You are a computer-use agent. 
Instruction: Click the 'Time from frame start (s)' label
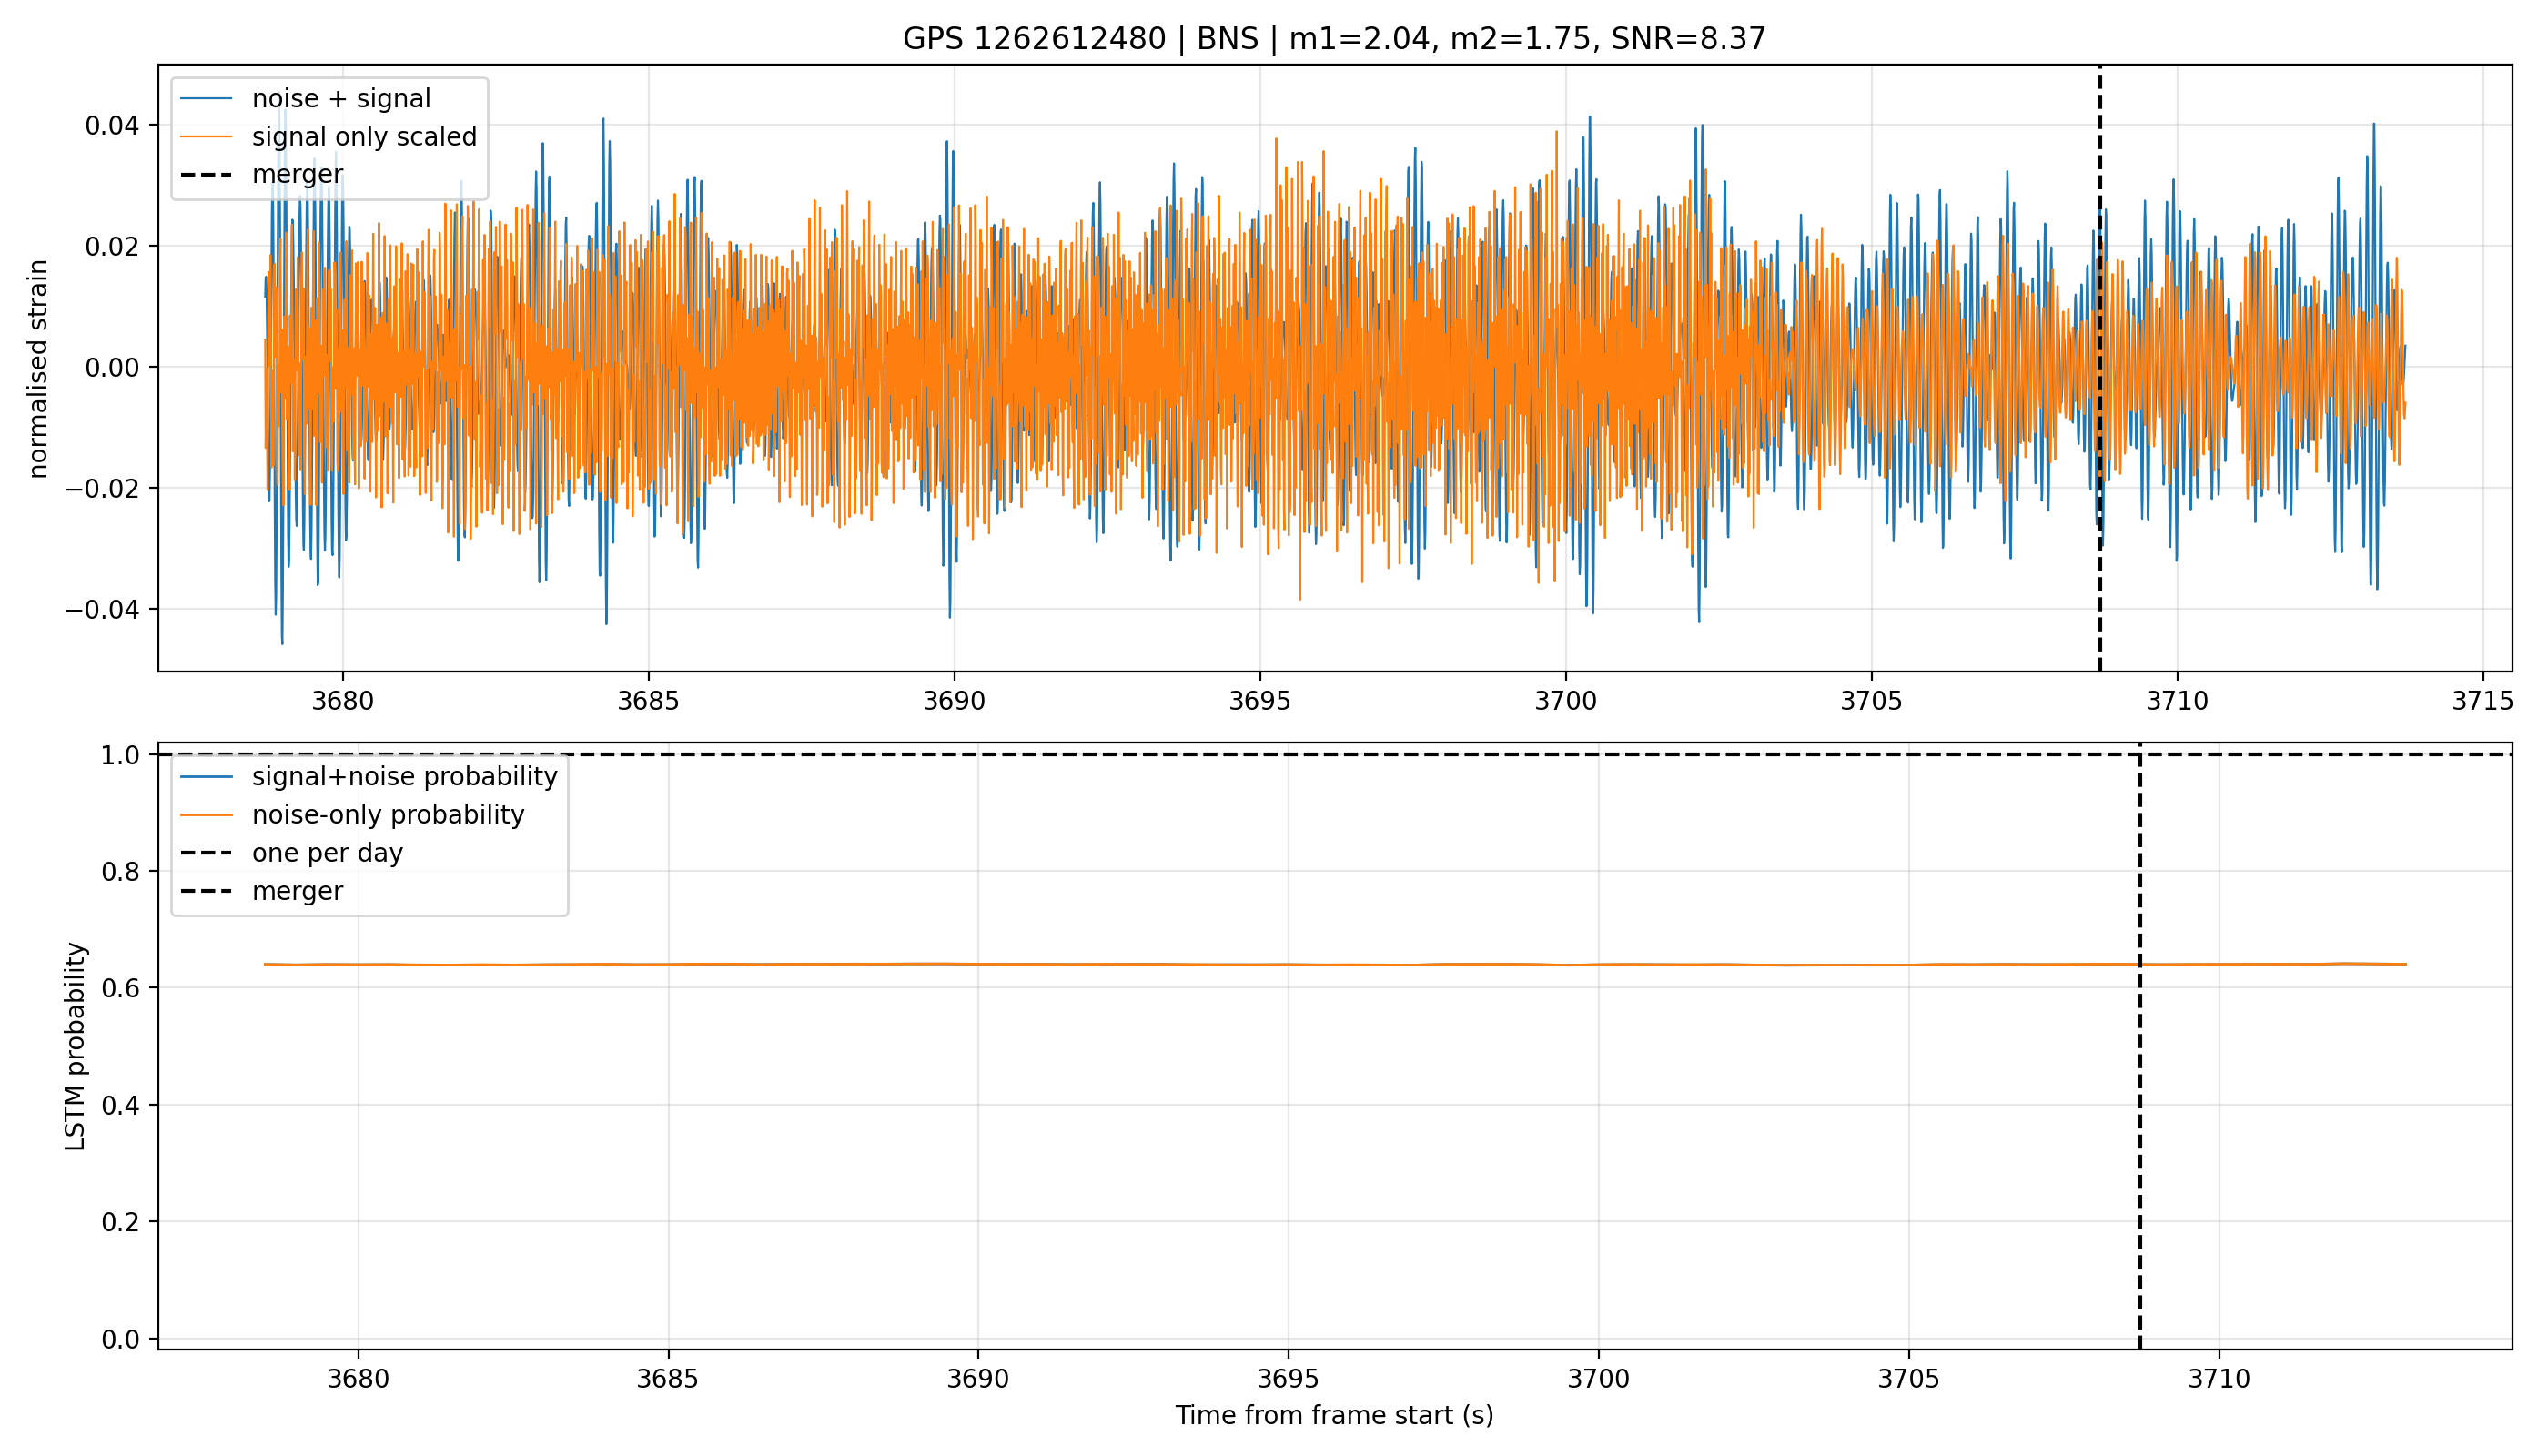1334,1416
